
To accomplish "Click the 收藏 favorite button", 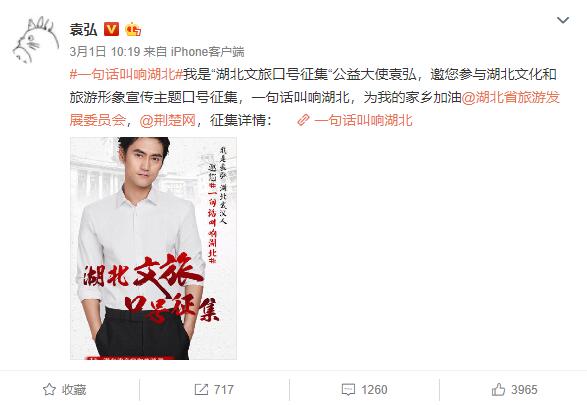I will click(x=64, y=390).
